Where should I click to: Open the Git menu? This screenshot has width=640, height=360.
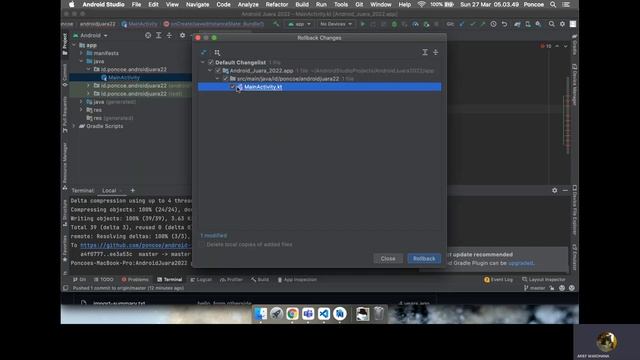click(x=359, y=4)
